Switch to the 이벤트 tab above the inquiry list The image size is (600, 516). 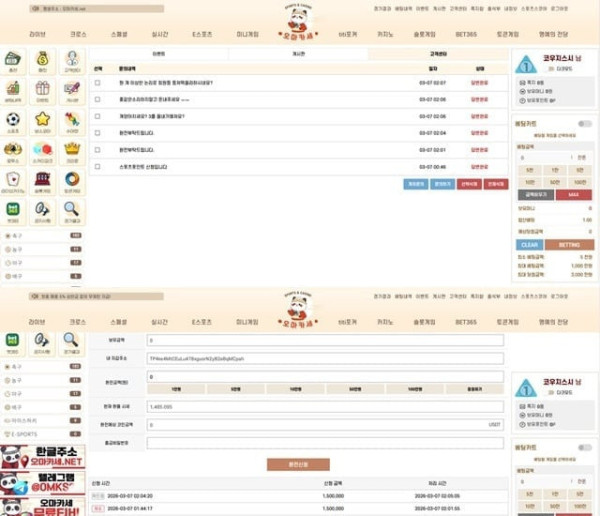click(x=159, y=54)
